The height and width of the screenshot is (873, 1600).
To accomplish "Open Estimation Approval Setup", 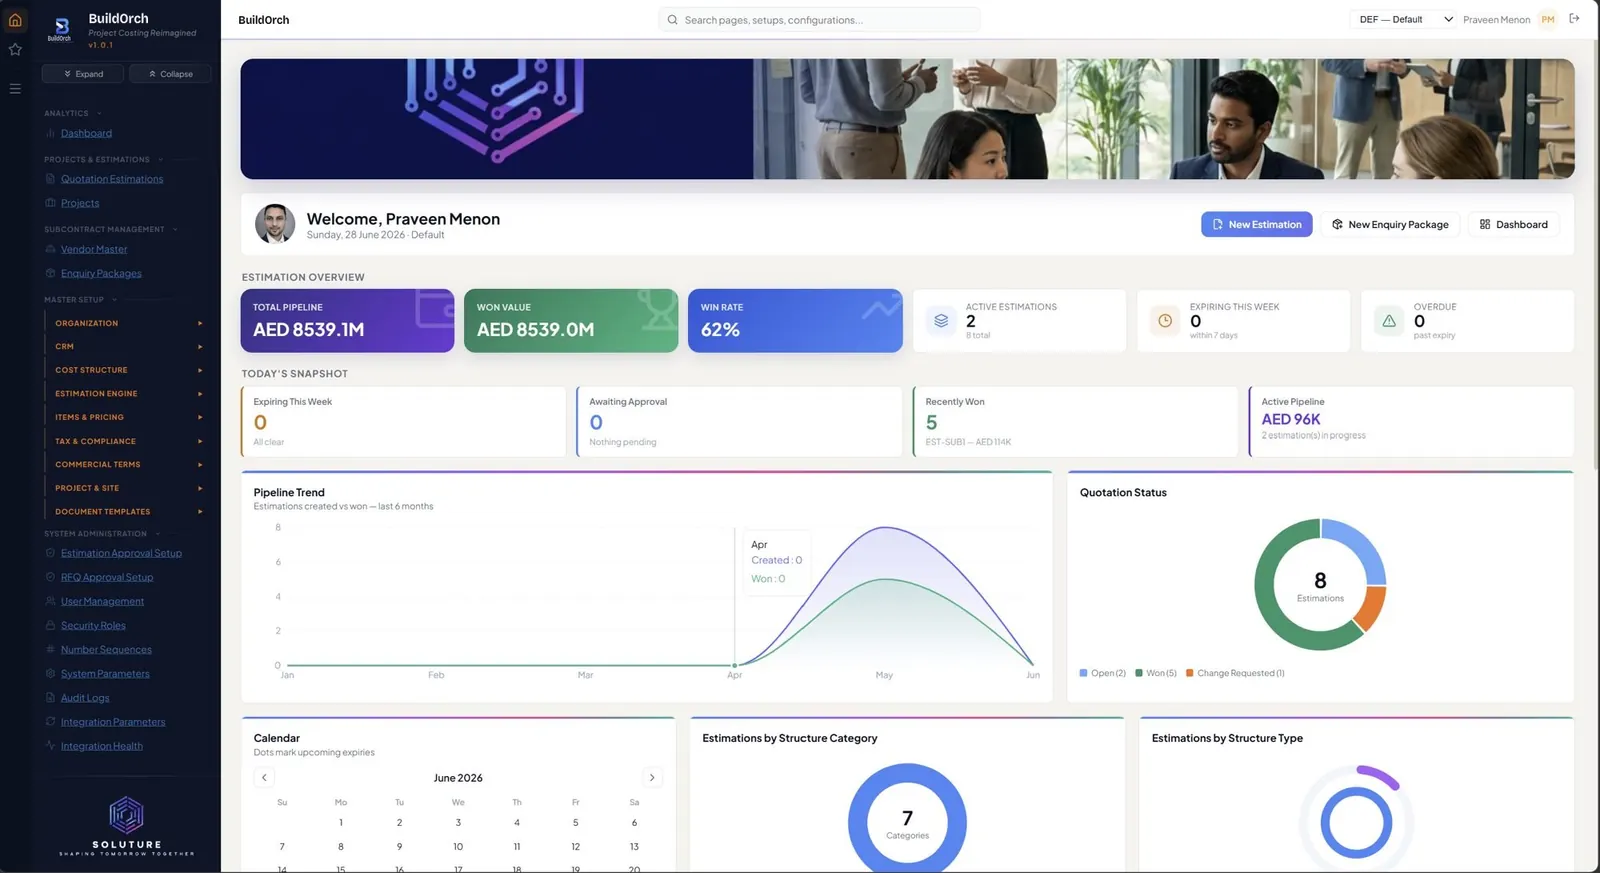I will click(121, 553).
